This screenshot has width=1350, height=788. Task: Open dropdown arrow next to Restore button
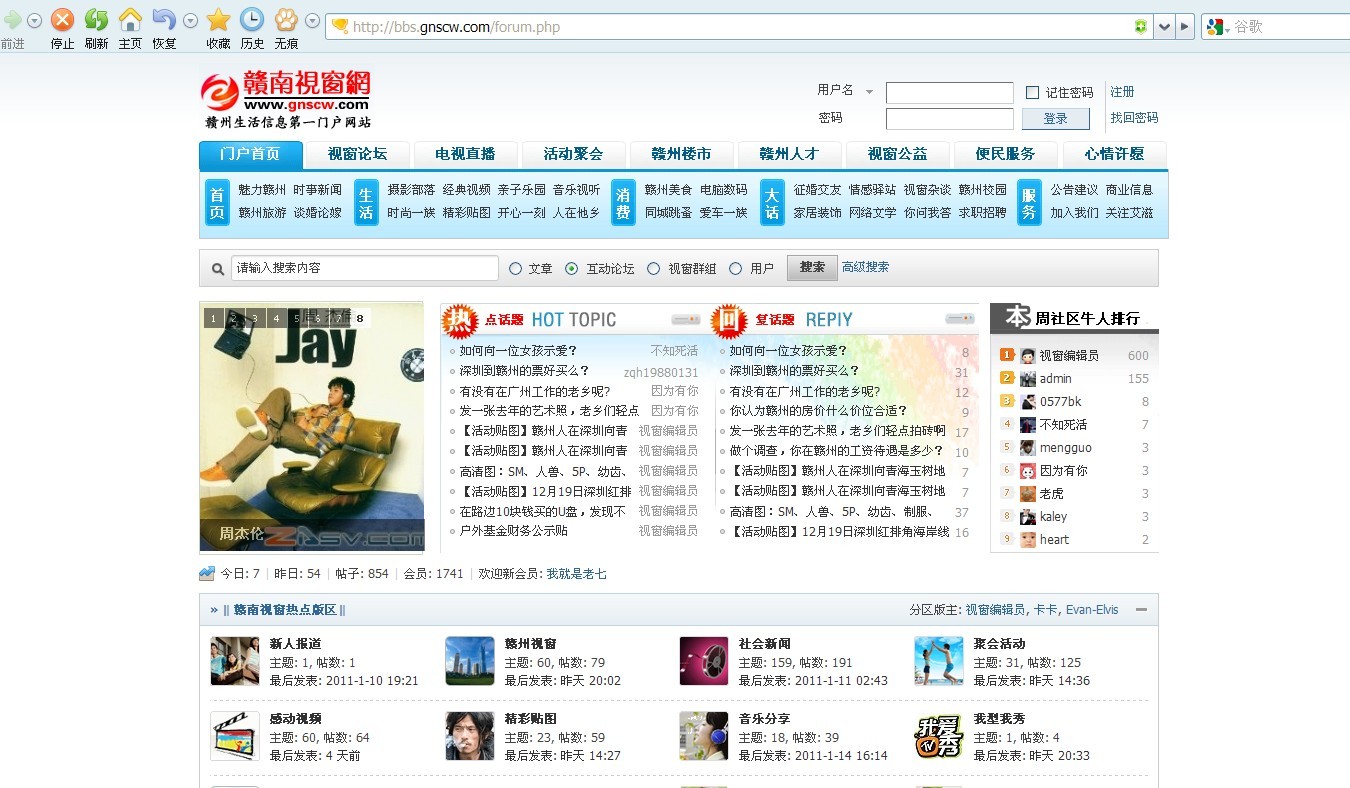[x=191, y=21]
